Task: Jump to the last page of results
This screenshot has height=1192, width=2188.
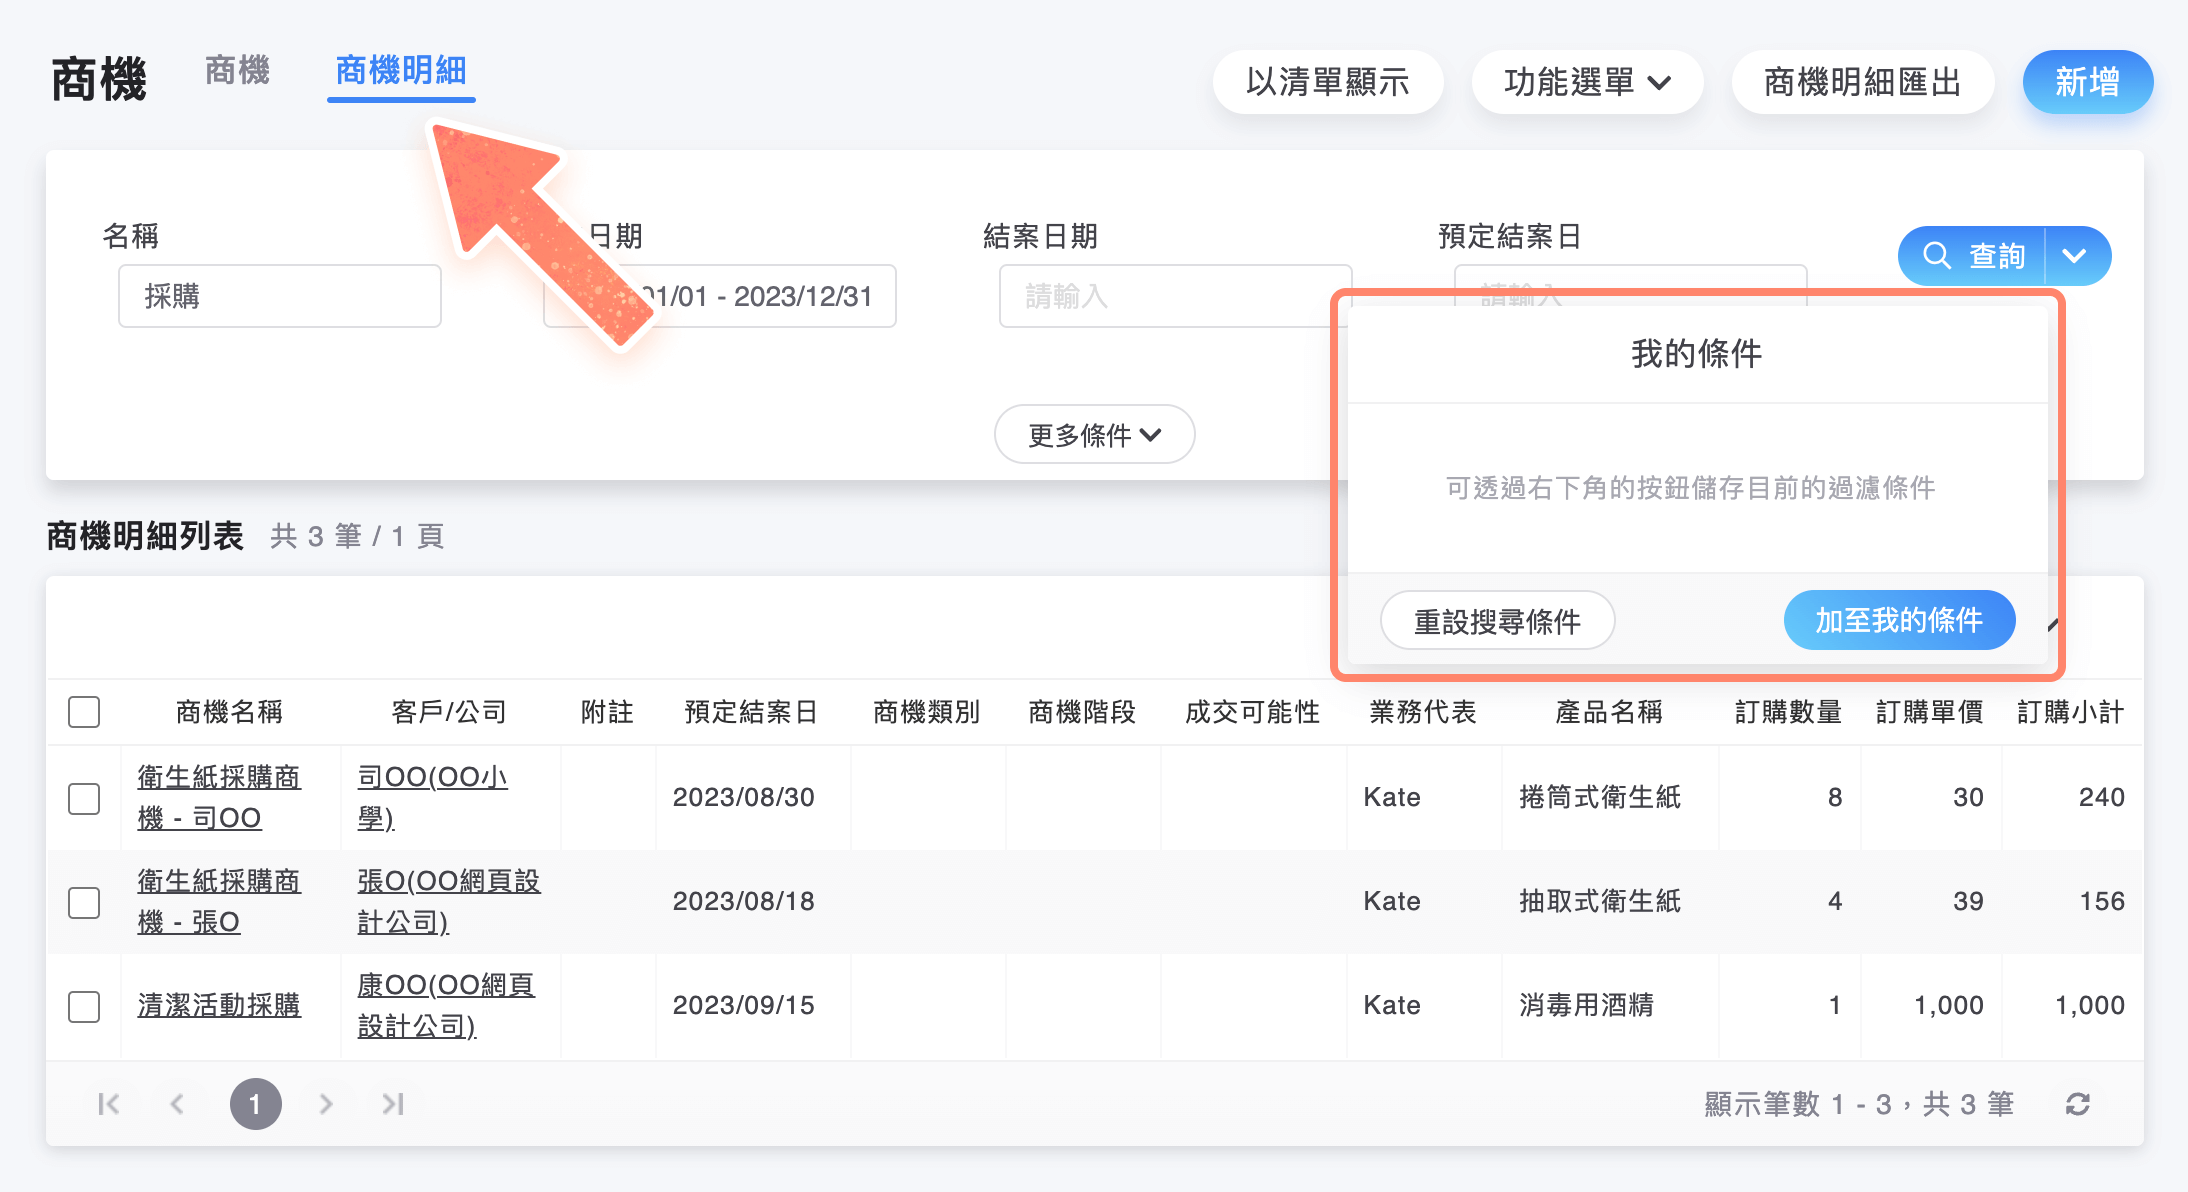Action: pyautogui.click(x=392, y=1104)
